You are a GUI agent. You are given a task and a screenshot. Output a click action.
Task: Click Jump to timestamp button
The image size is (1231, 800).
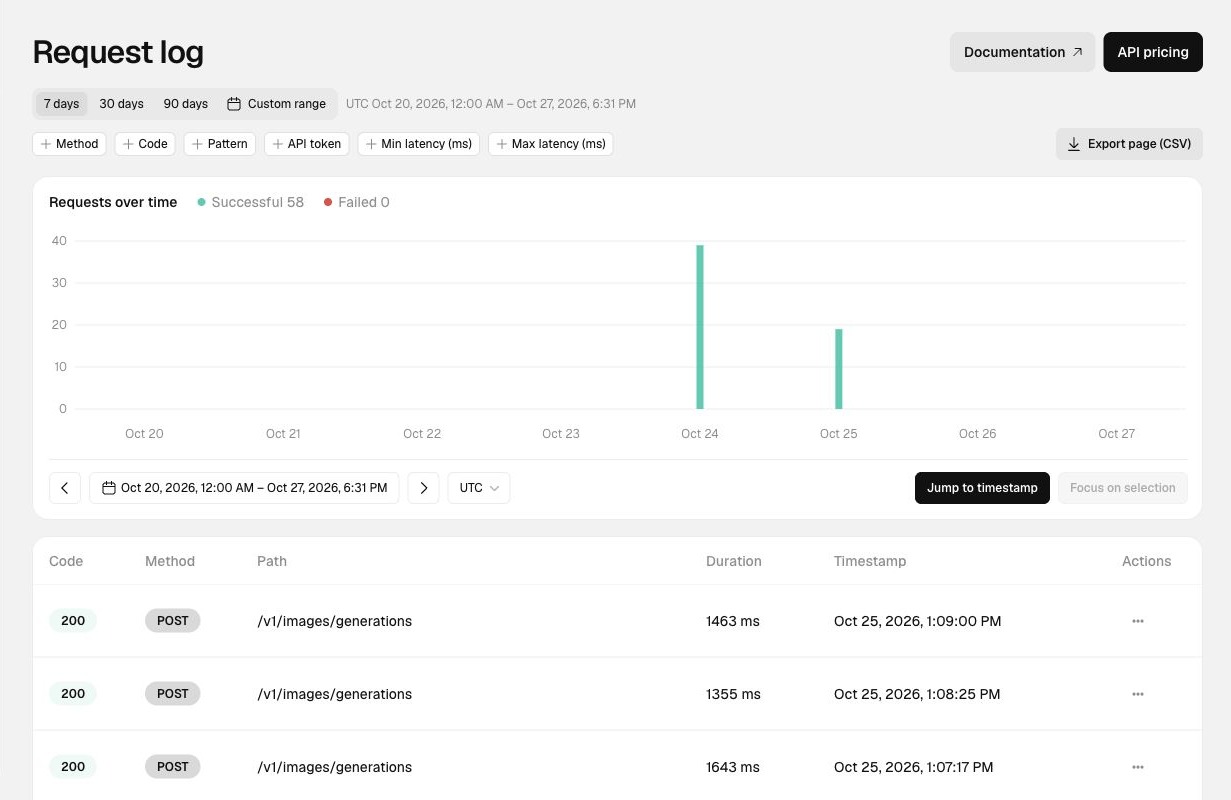pyautogui.click(x=982, y=488)
